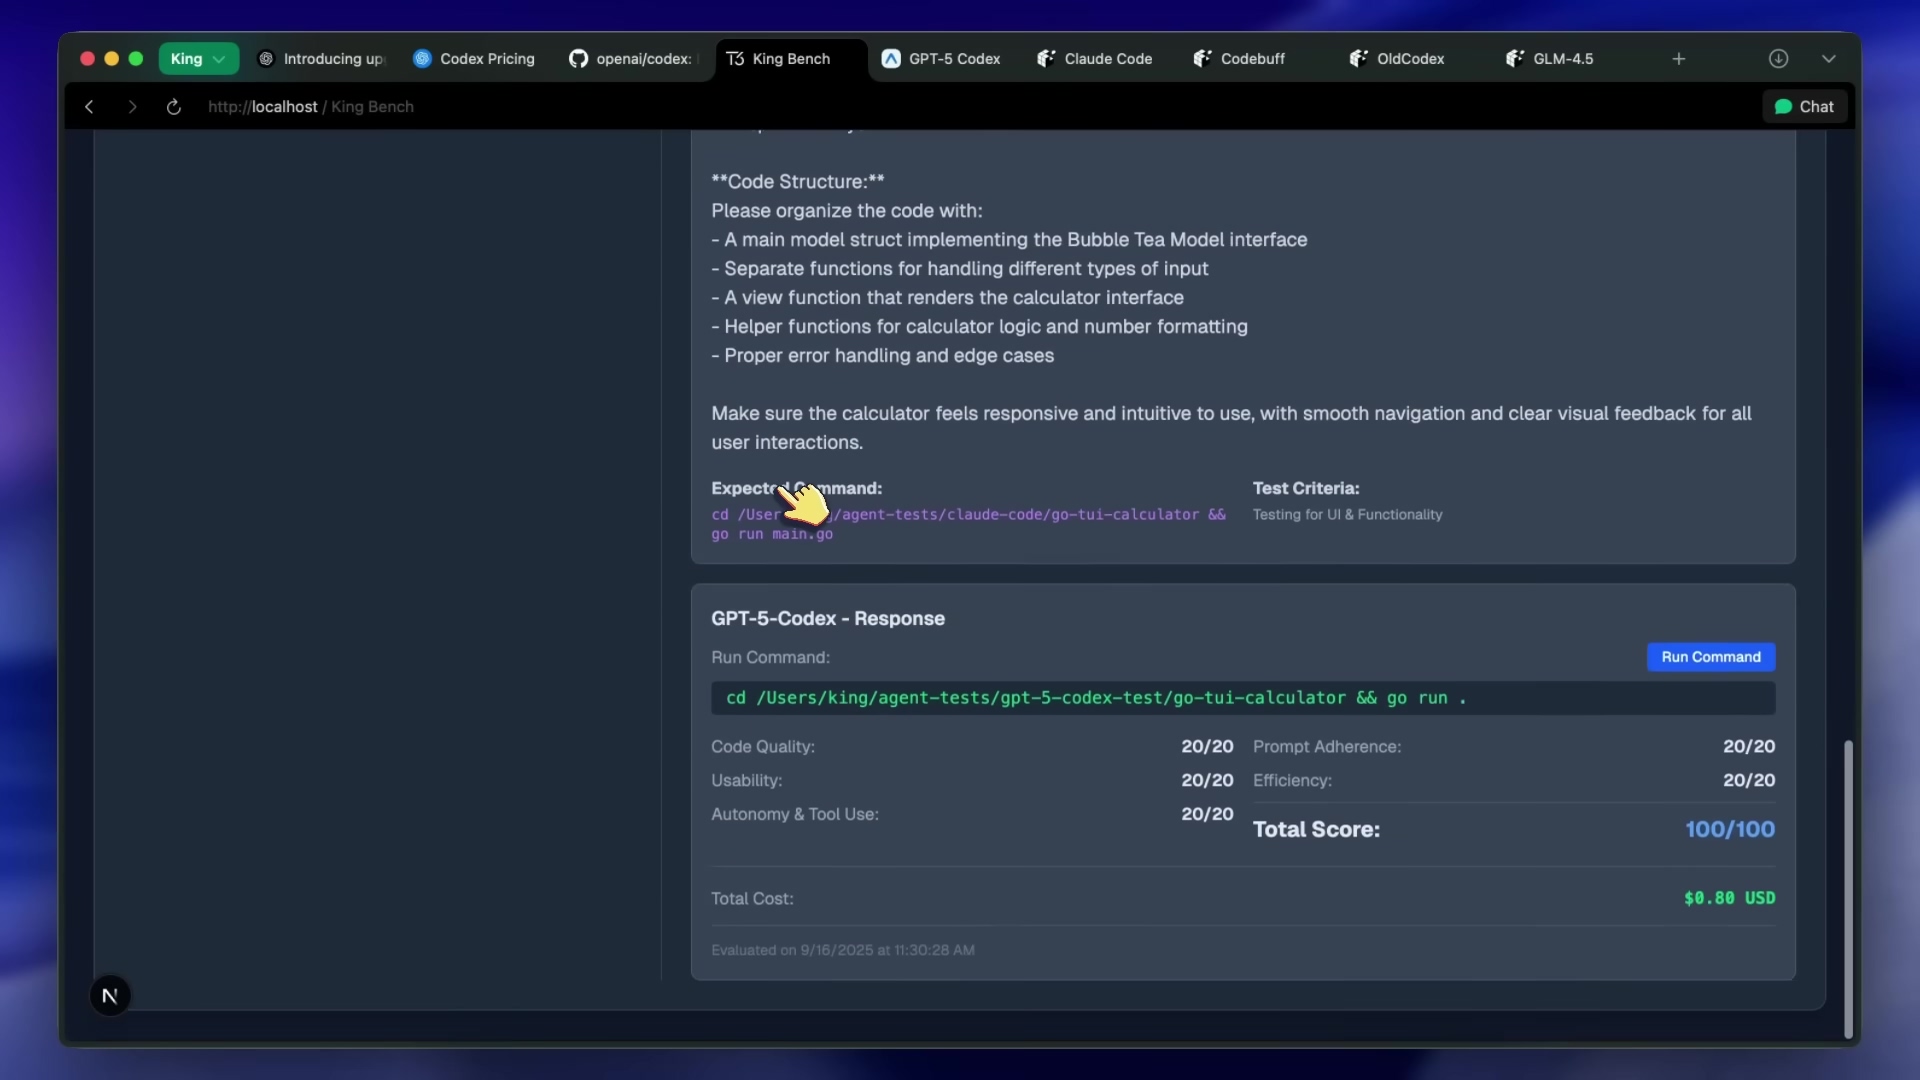Open the downloads icon in tab bar
Viewport: 1920px width, 1080px height.
1778,59
